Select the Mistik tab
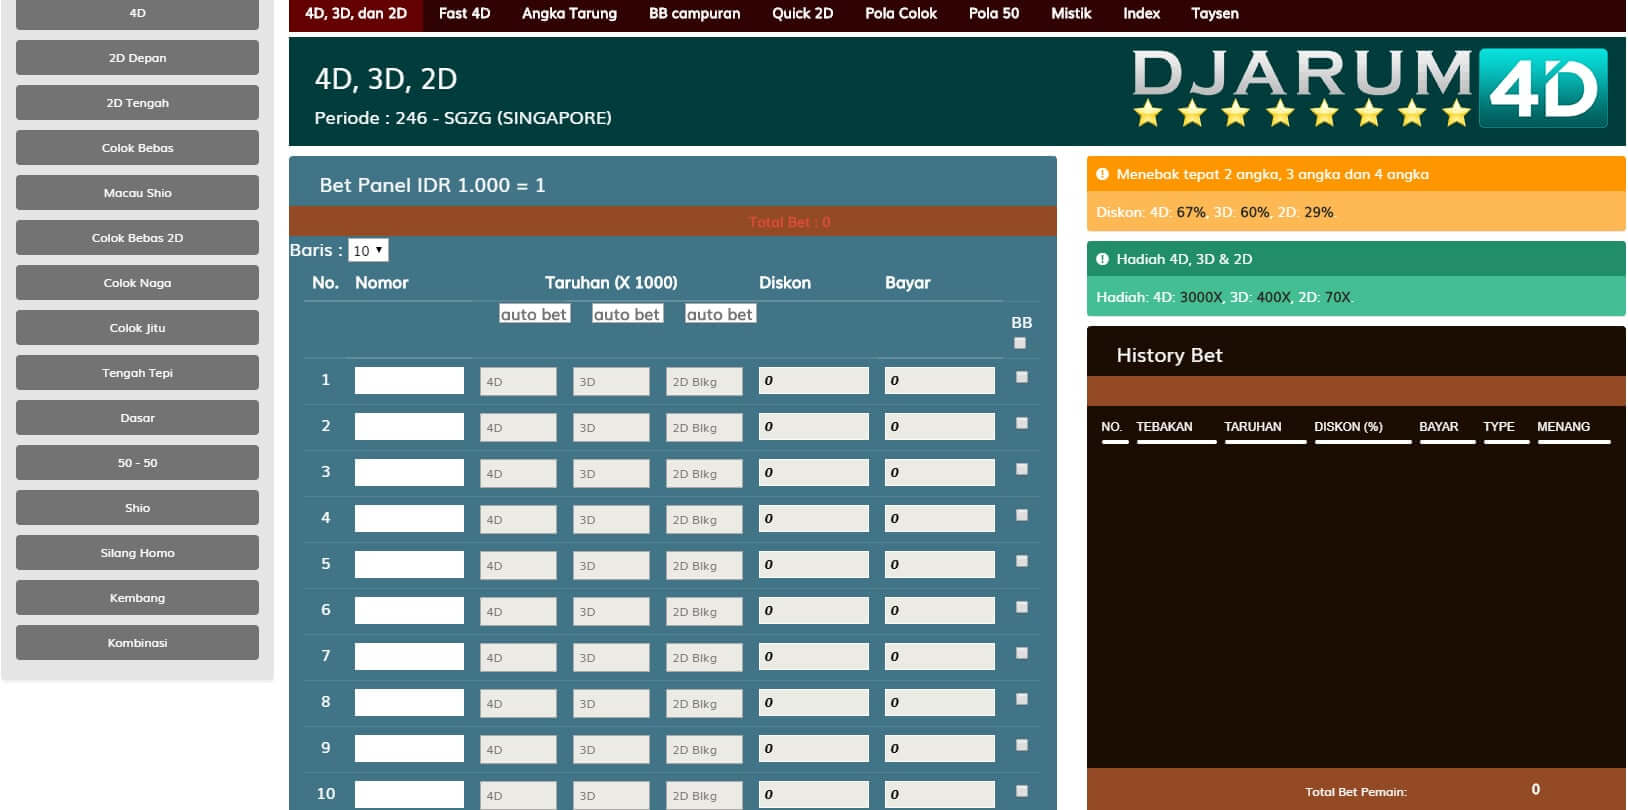This screenshot has height=810, width=1628. [1071, 14]
